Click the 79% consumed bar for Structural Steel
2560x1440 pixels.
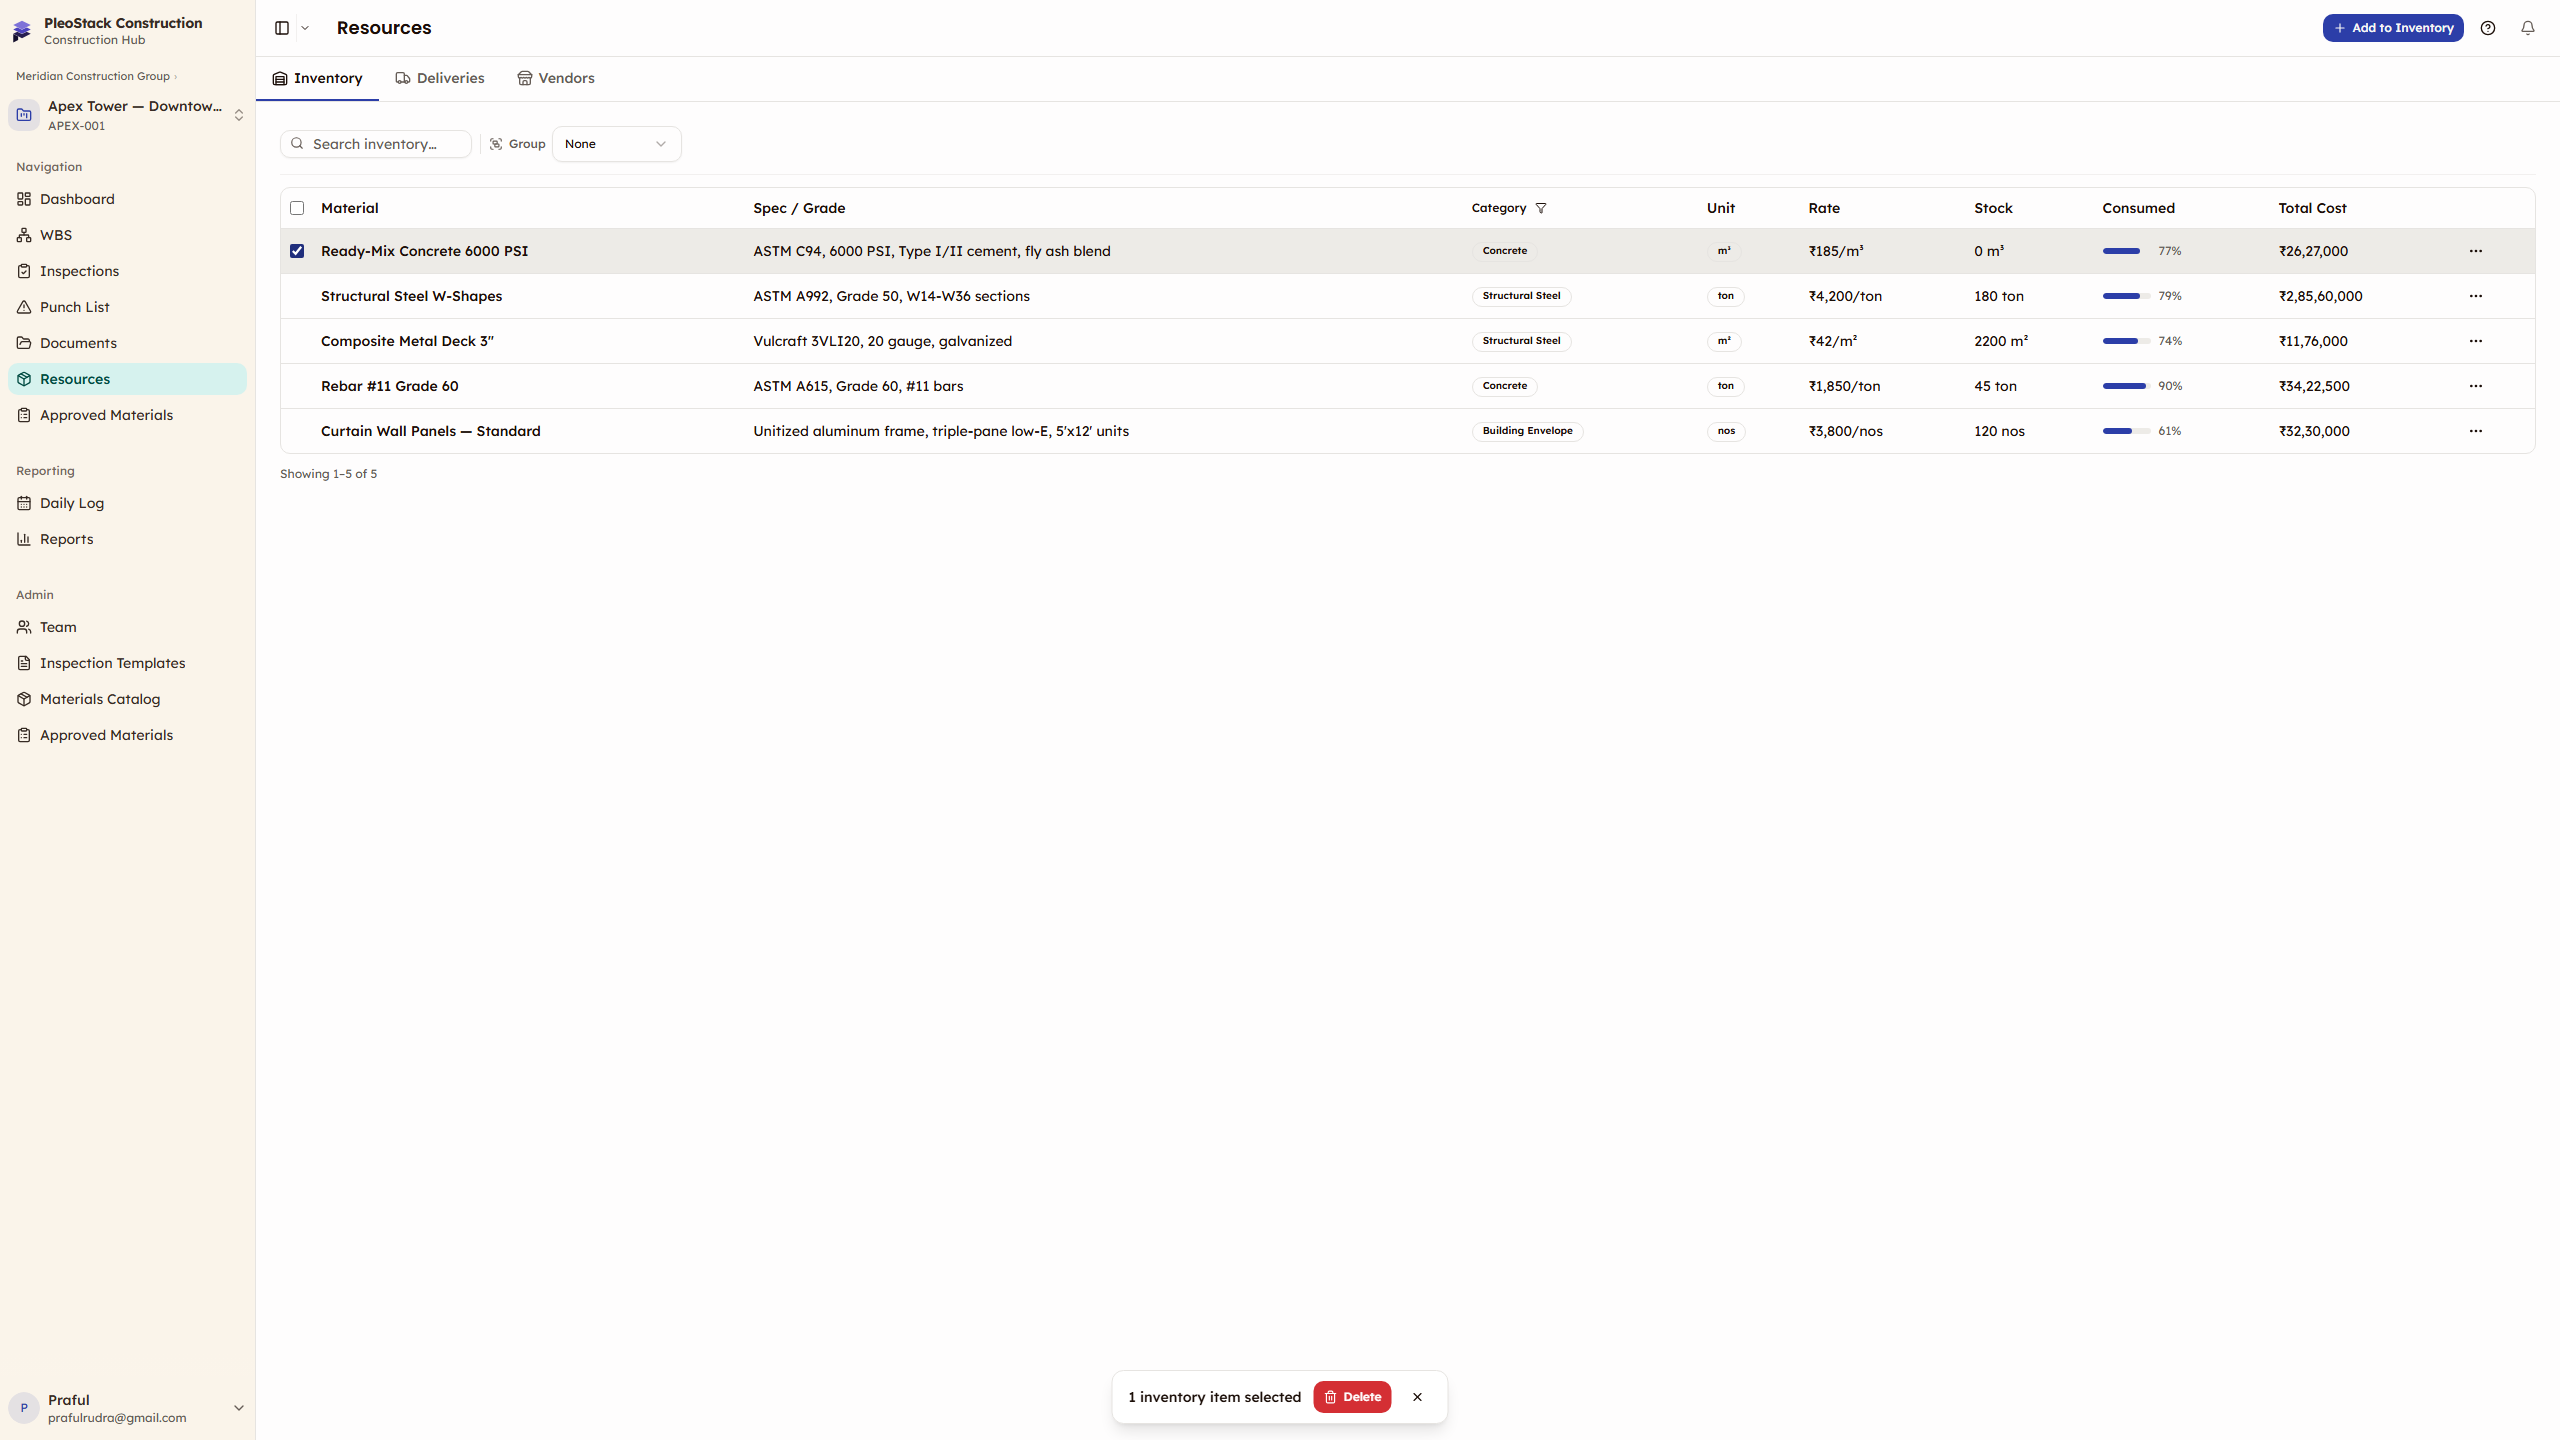pyautogui.click(x=2126, y=296)
